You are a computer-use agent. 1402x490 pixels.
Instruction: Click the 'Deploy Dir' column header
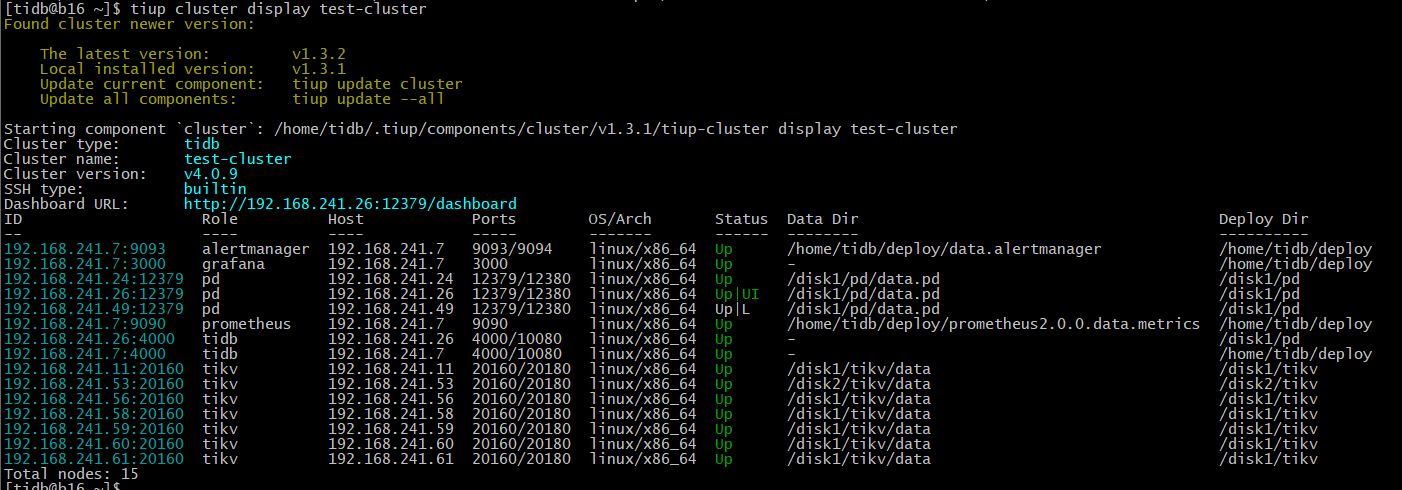(1264, 219)
